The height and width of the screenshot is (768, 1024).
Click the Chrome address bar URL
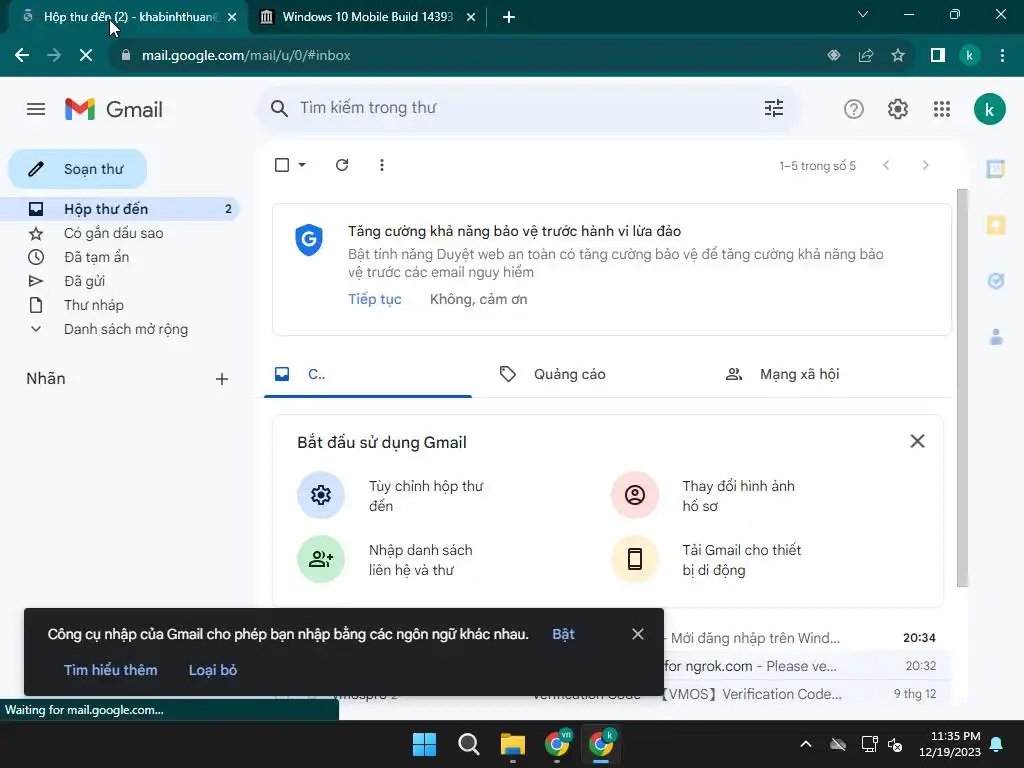(x=246, y=56)
